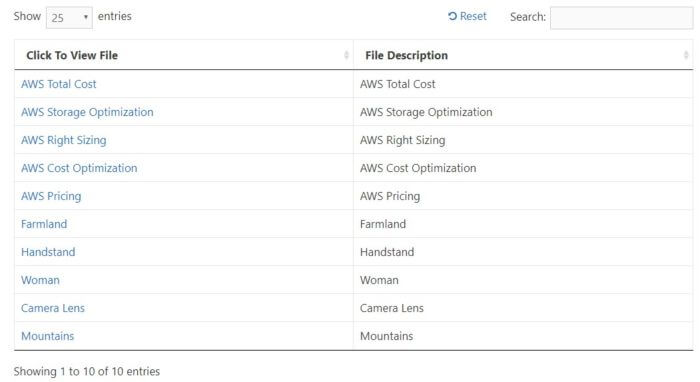700x382 pixels.
Task: Sort by File Description column arrows
Action: (686, 55)
